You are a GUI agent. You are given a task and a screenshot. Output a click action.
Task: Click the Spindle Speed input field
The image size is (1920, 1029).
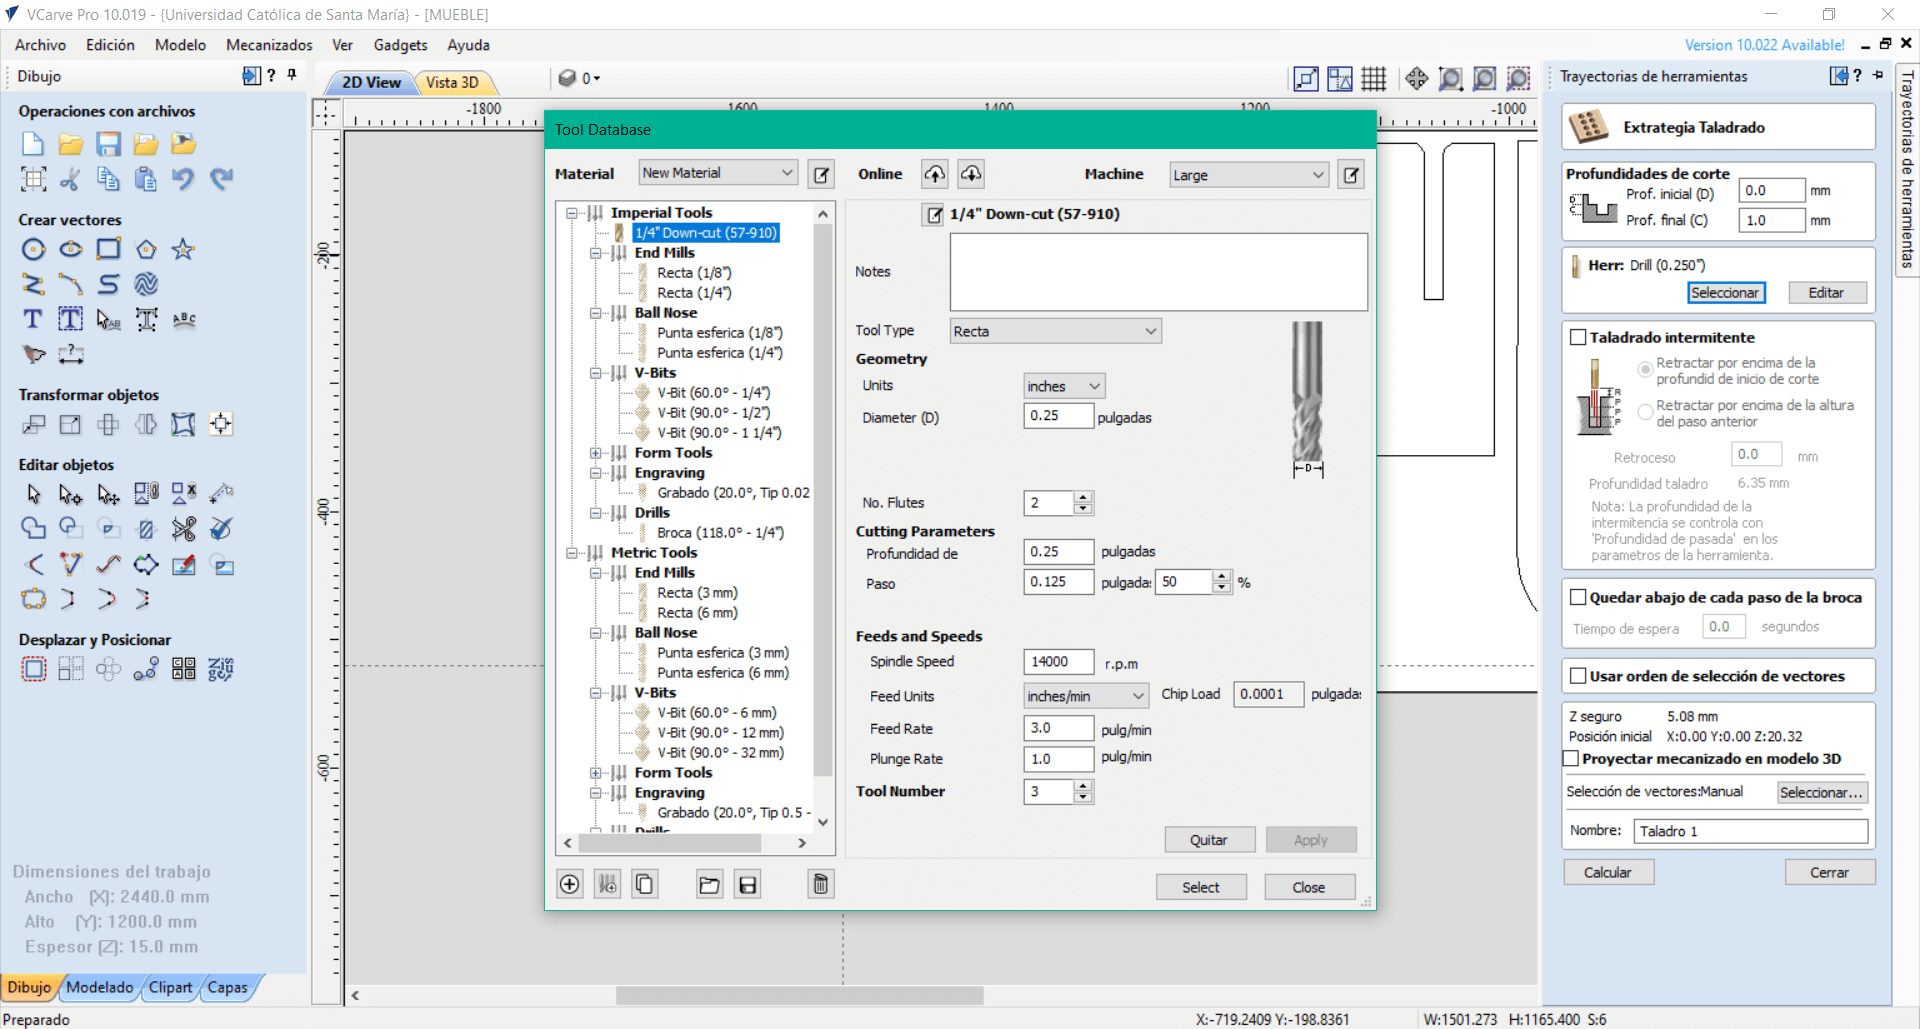coord(1058,662)
